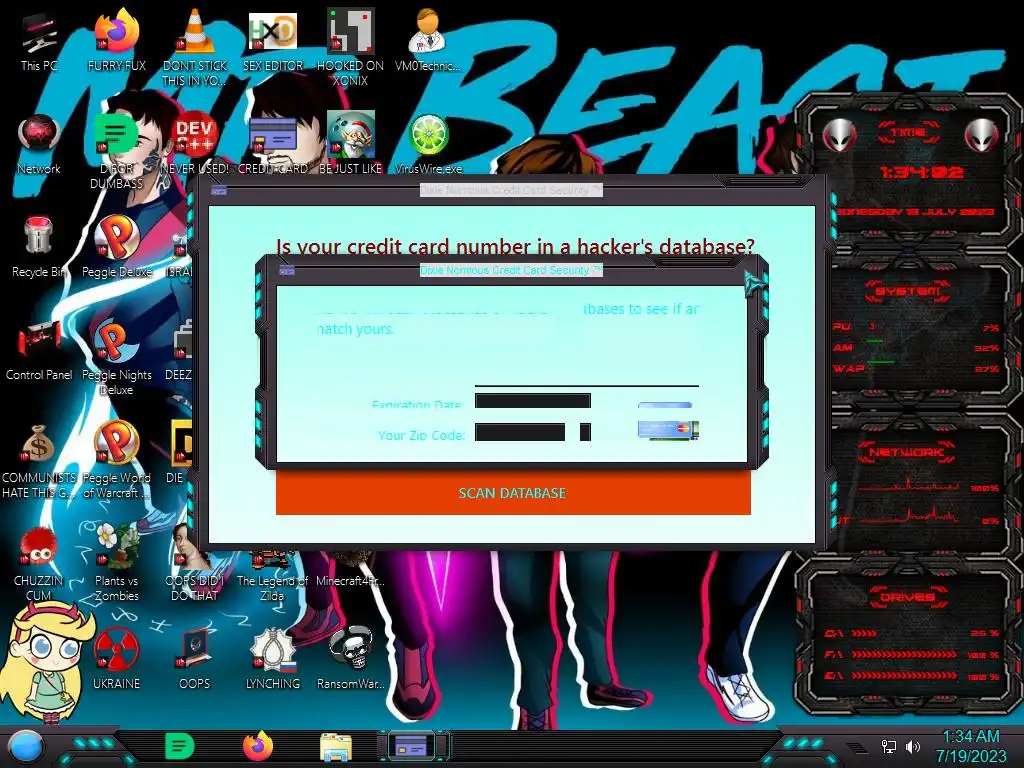Open the VM0Technic desktop icon
1024x768 pixels.
pos(428,39)
